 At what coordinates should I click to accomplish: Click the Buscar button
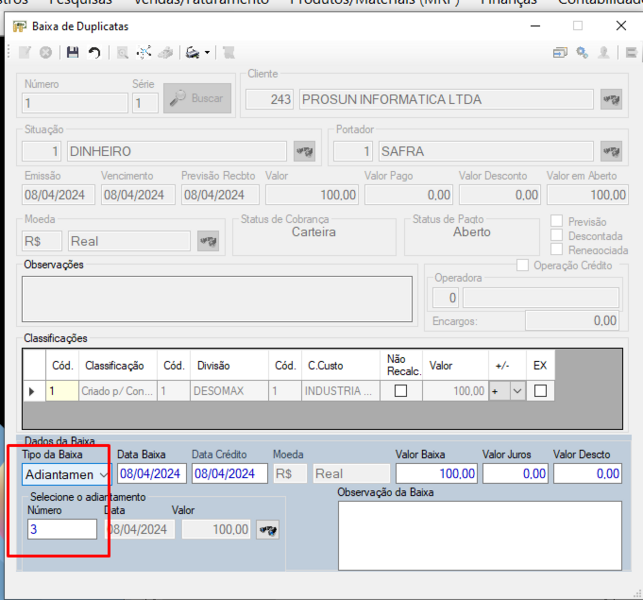(197, 98)
